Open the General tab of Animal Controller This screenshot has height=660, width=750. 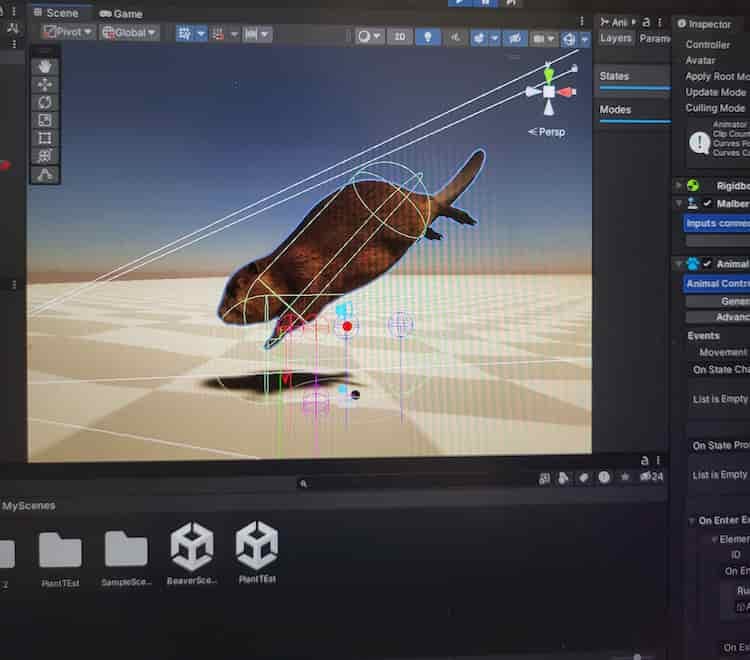pyautogui.click(x=718, y=301)
